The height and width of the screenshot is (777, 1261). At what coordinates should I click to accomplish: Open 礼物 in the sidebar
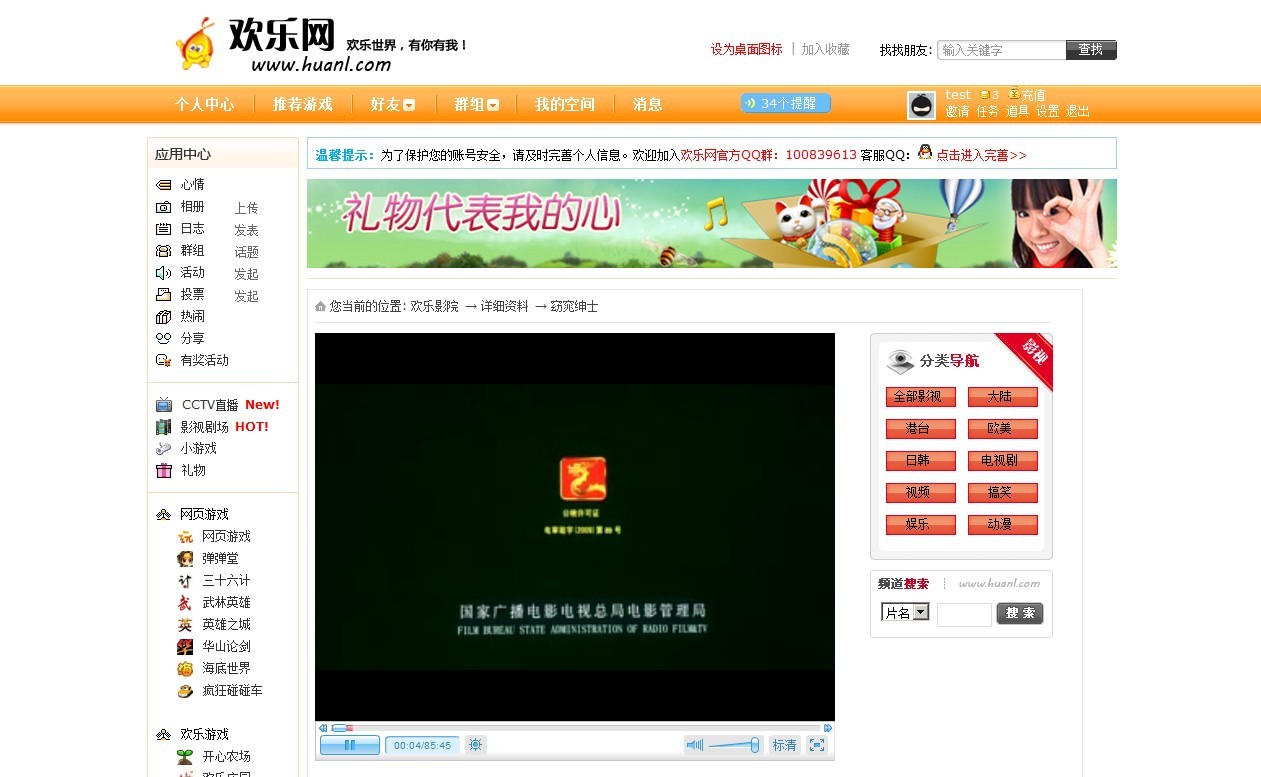tap(193, 471)
